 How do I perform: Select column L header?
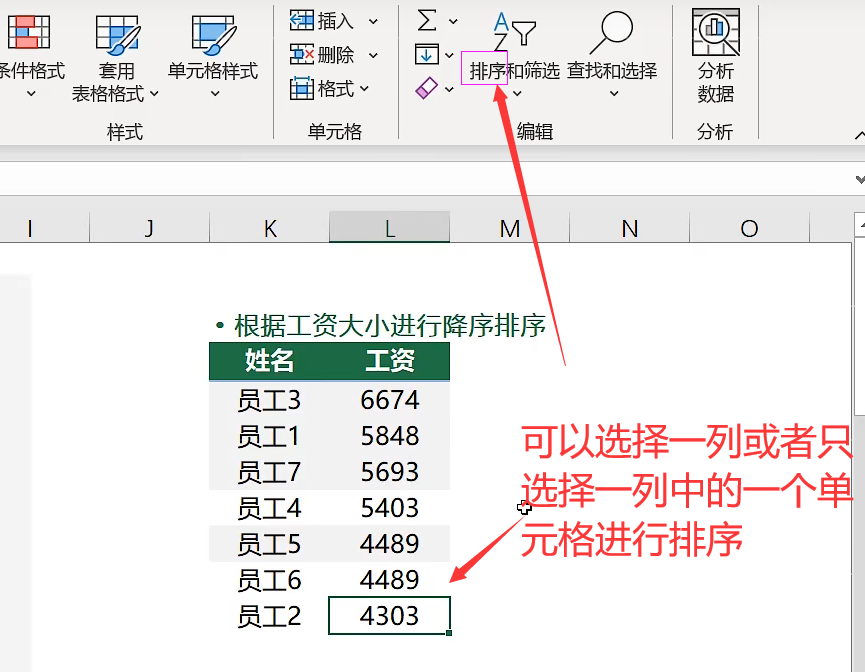tap(389, 228)
